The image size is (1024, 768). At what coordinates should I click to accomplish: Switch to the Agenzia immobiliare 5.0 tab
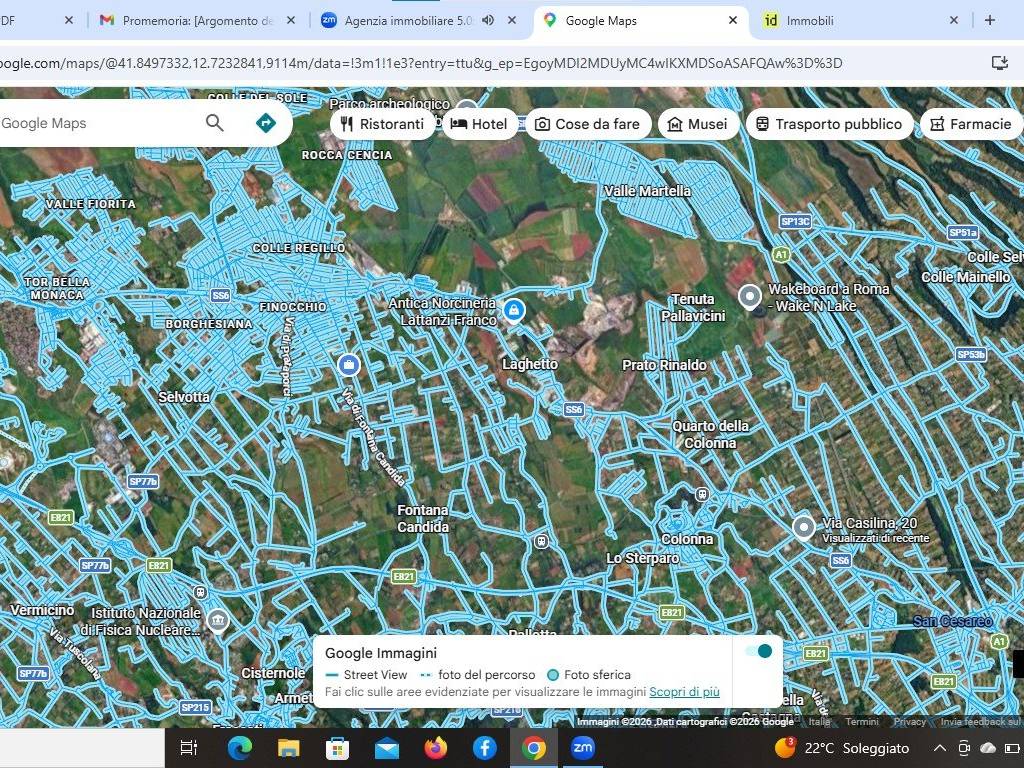408,20
